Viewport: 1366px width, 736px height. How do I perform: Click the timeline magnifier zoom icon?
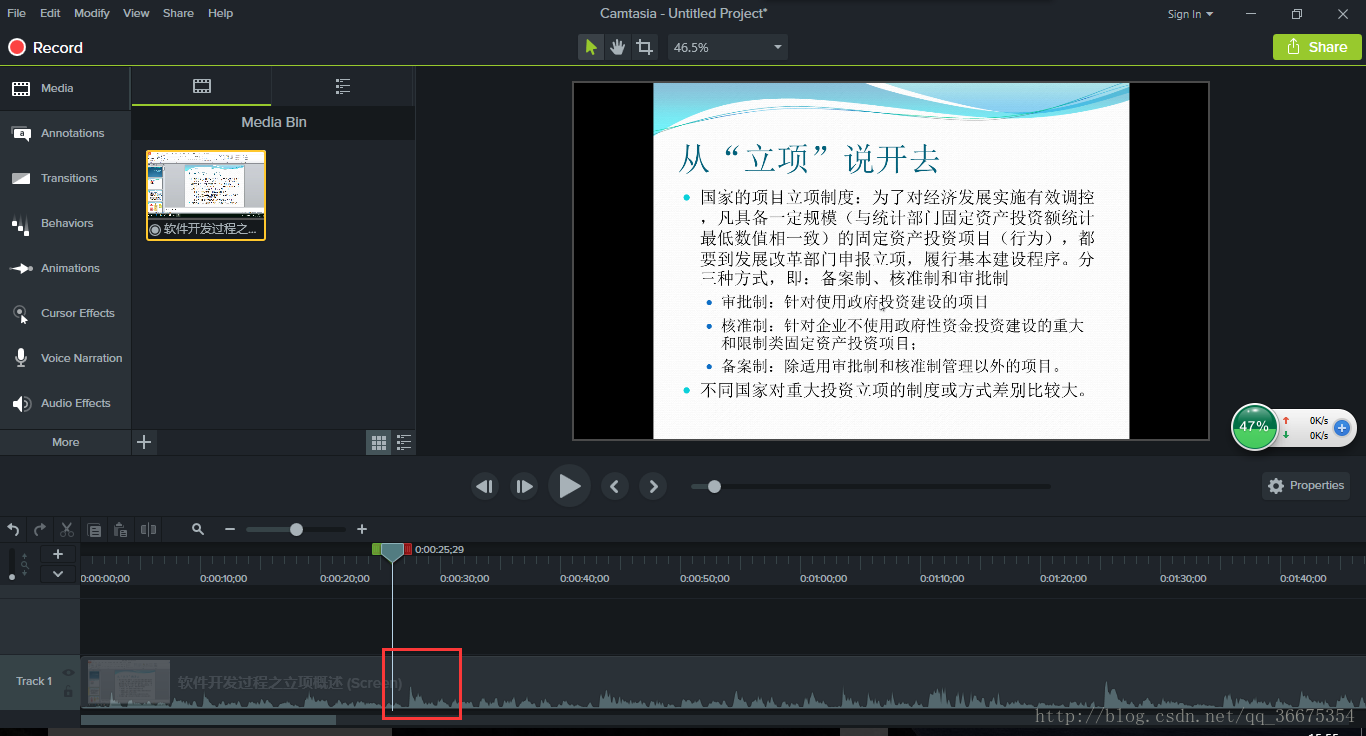(198, 529)
